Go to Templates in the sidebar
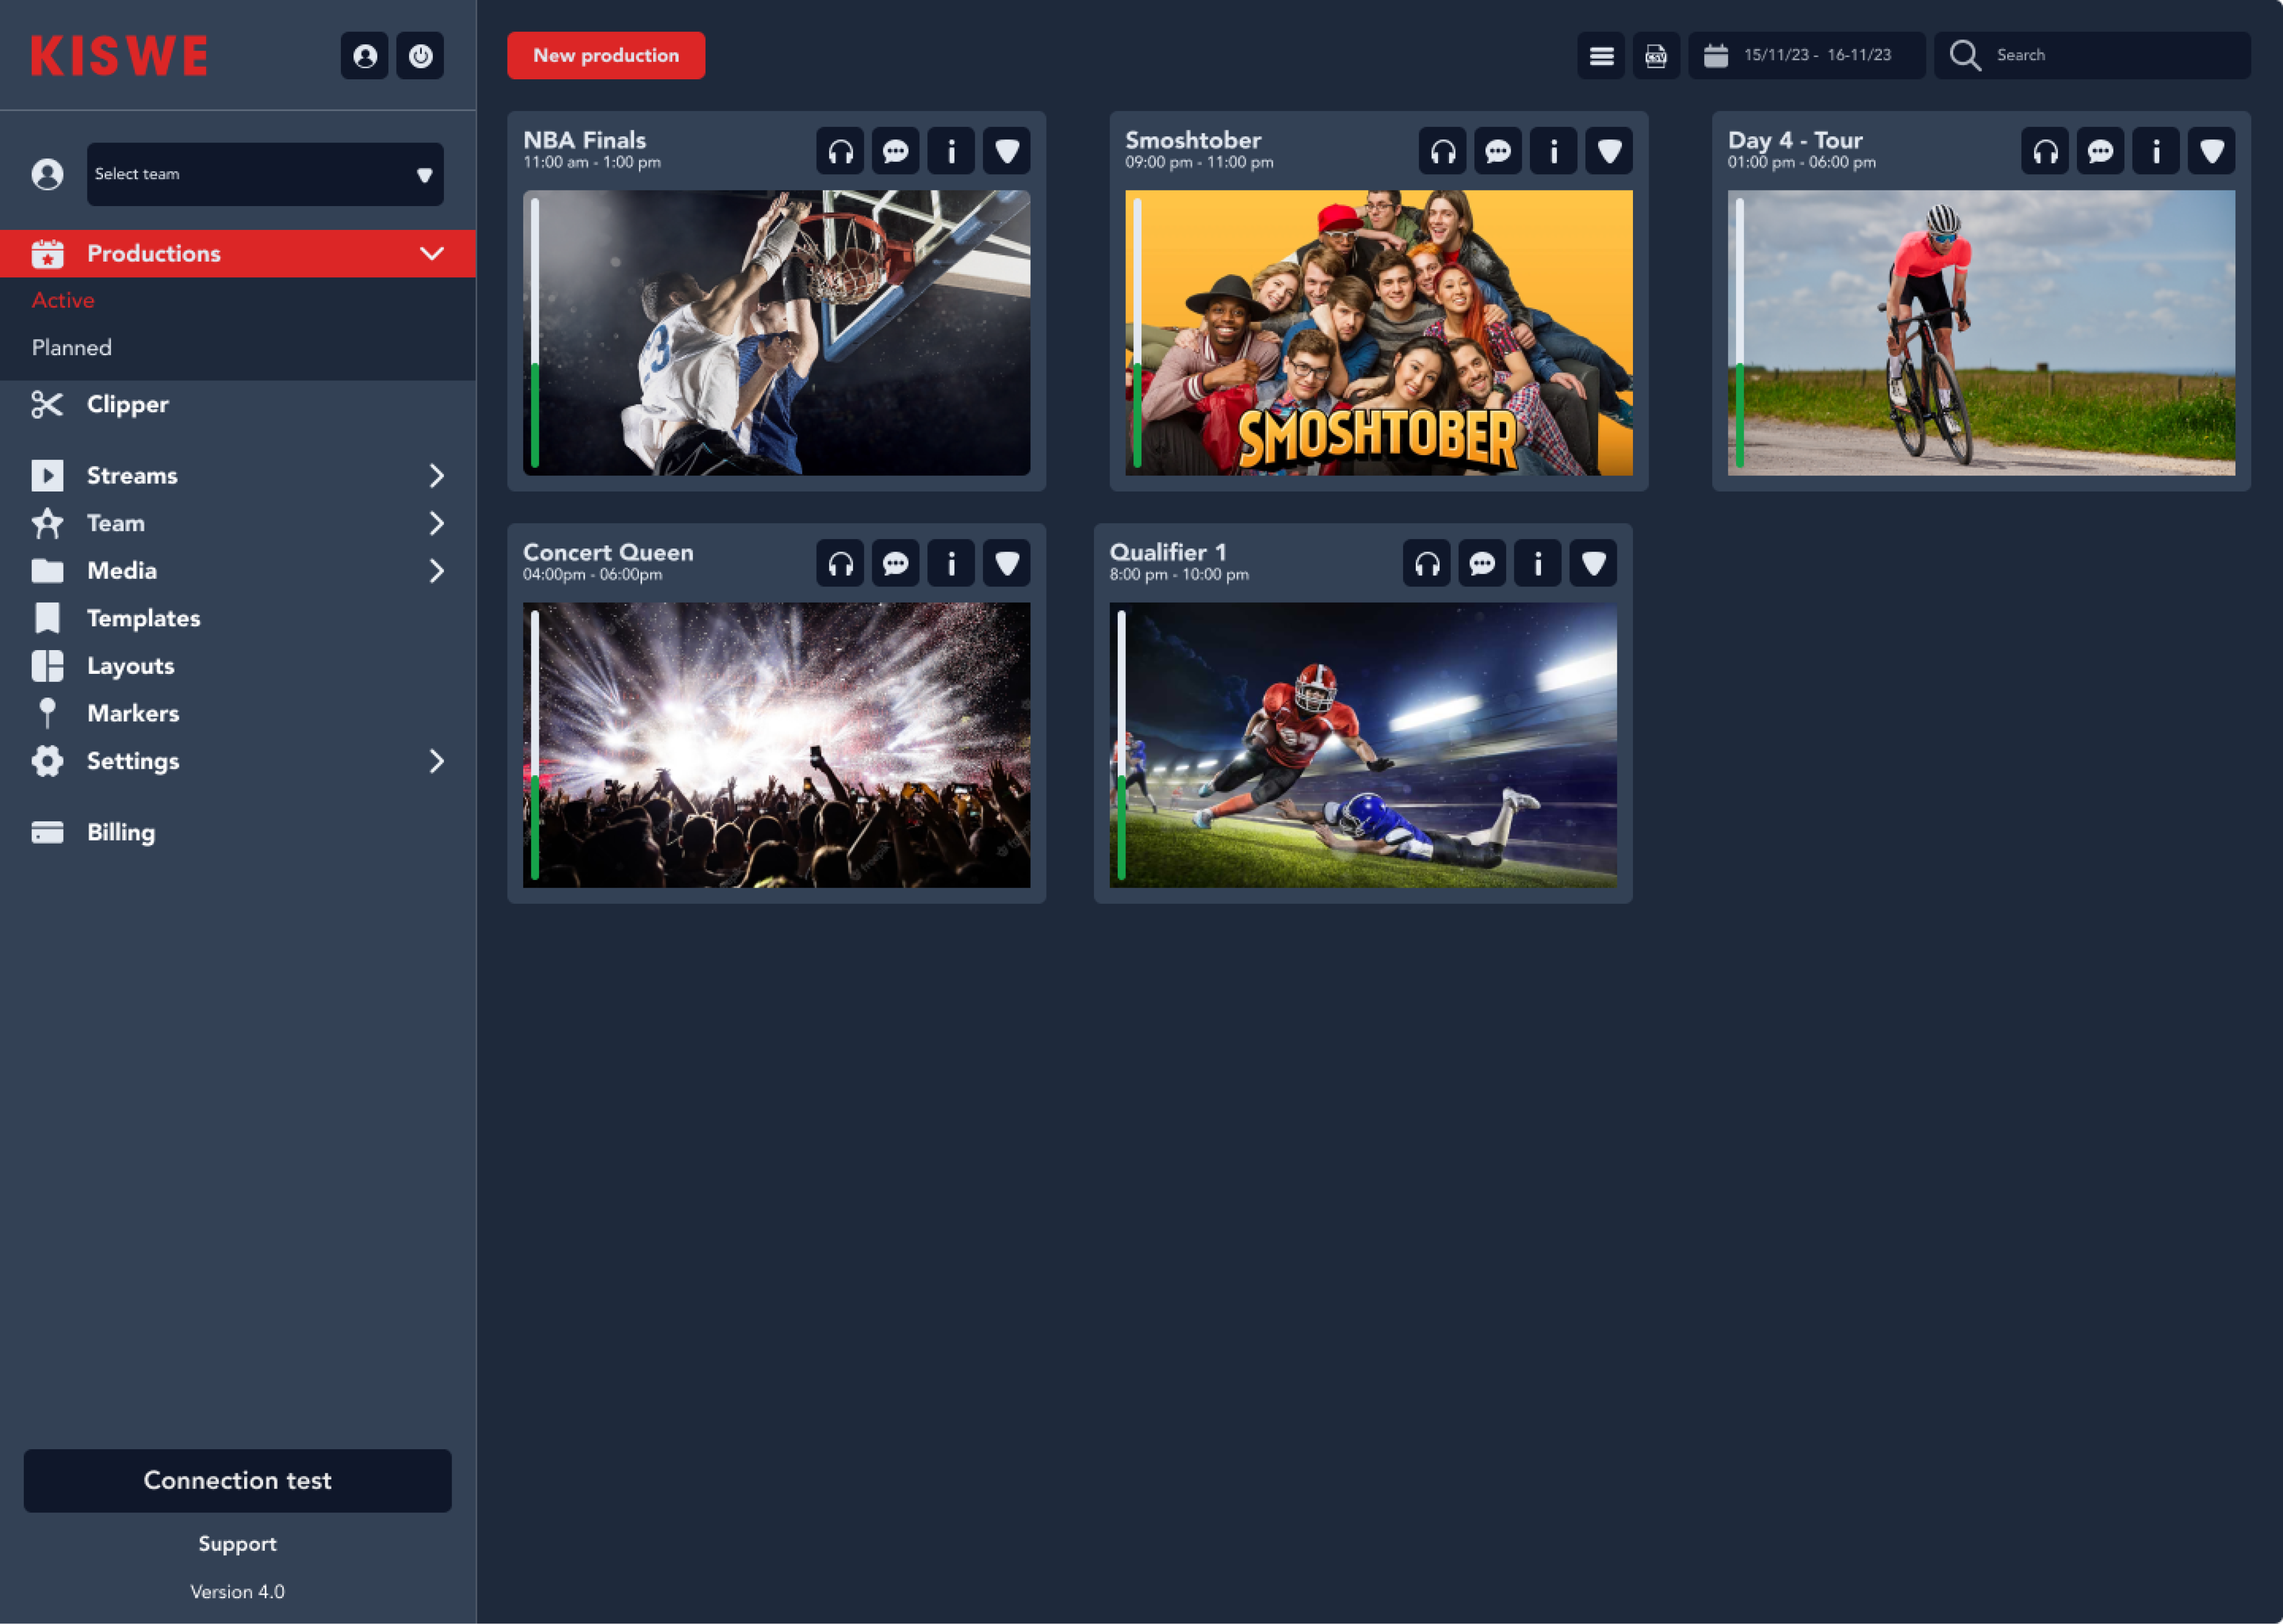 (143, 618)
